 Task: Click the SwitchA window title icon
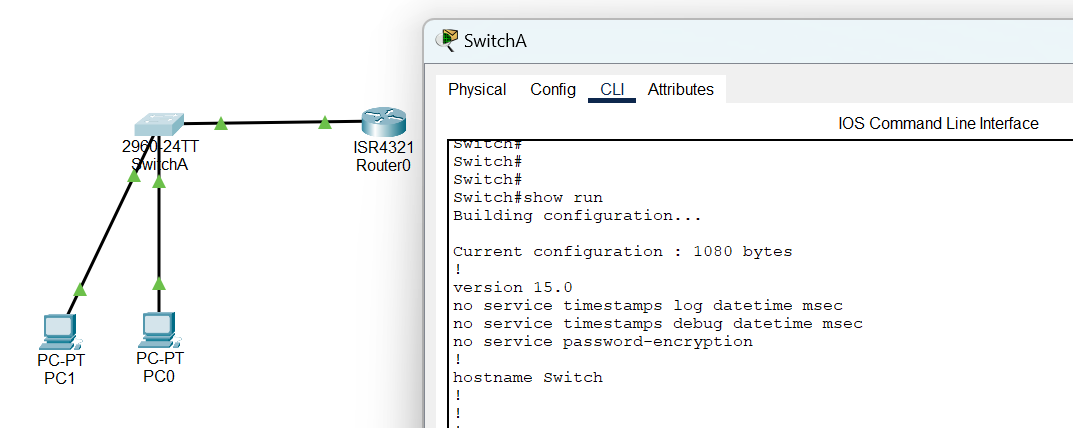pos(447,40)
